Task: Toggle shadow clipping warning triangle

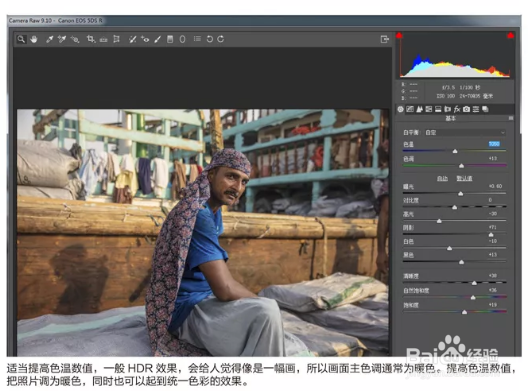Action: click(x=399, y=35)
